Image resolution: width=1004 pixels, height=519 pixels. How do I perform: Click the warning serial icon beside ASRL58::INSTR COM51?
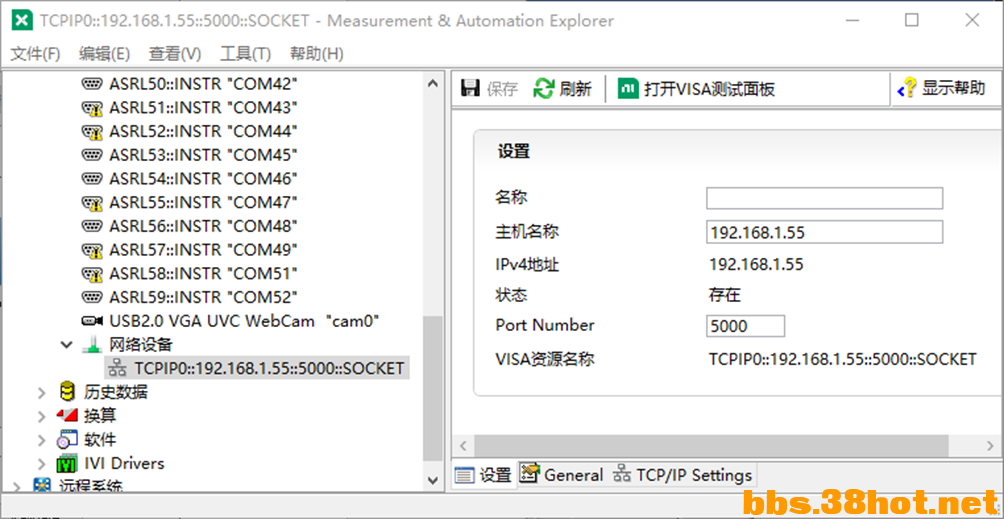(x=92, y=274)
